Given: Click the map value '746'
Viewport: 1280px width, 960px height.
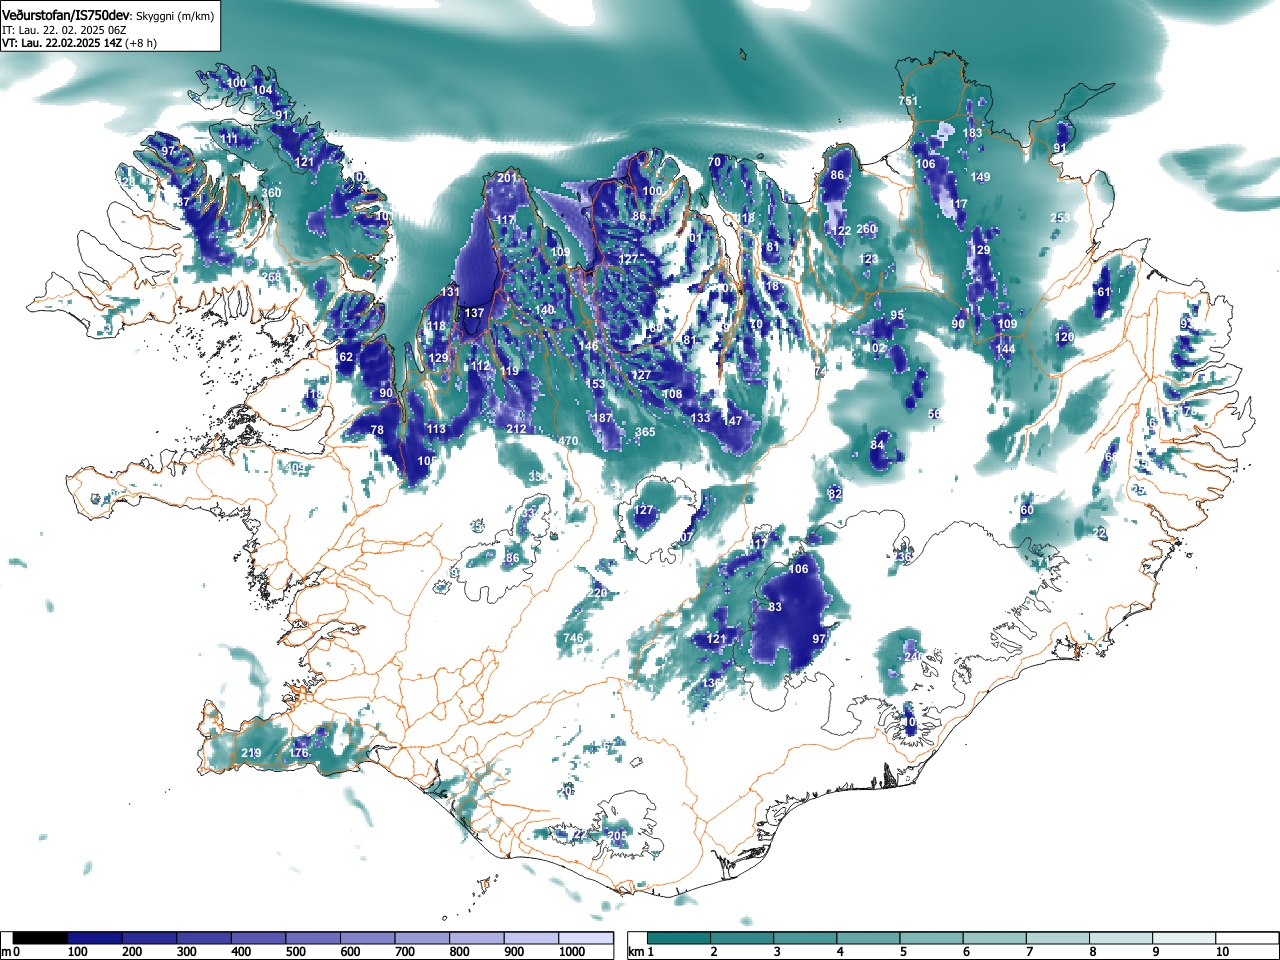Looking at the screenshot, I should click(573, 639).
